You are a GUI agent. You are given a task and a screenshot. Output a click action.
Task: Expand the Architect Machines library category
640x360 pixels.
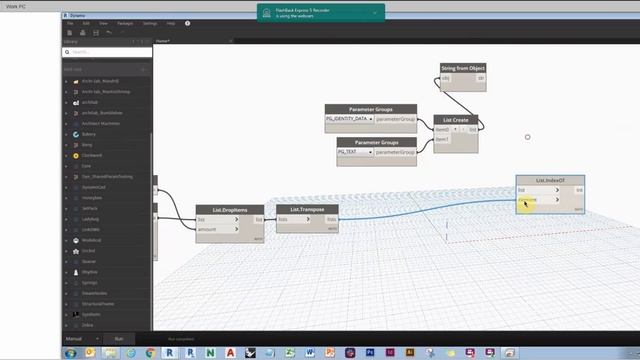67,124
